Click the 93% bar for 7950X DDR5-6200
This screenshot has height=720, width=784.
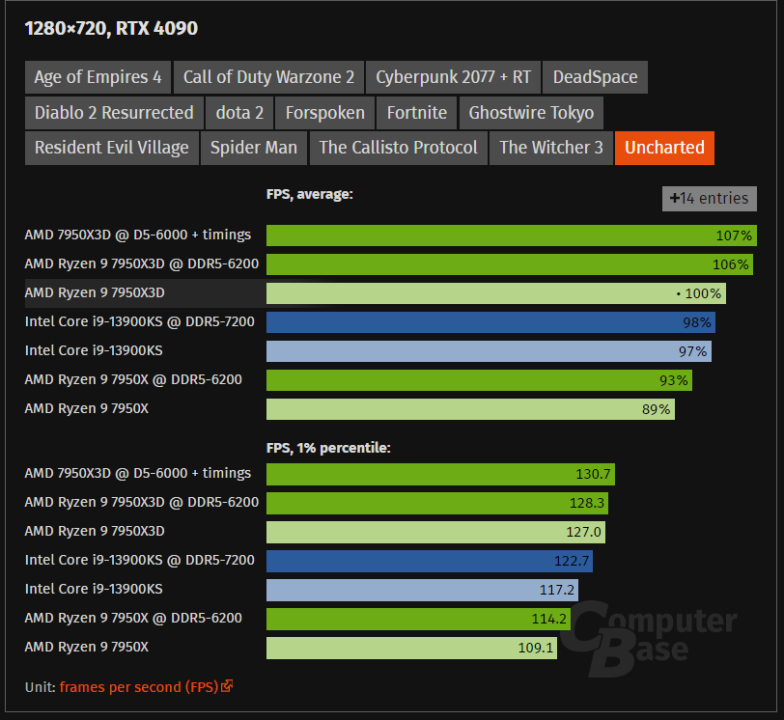[479, 380]
